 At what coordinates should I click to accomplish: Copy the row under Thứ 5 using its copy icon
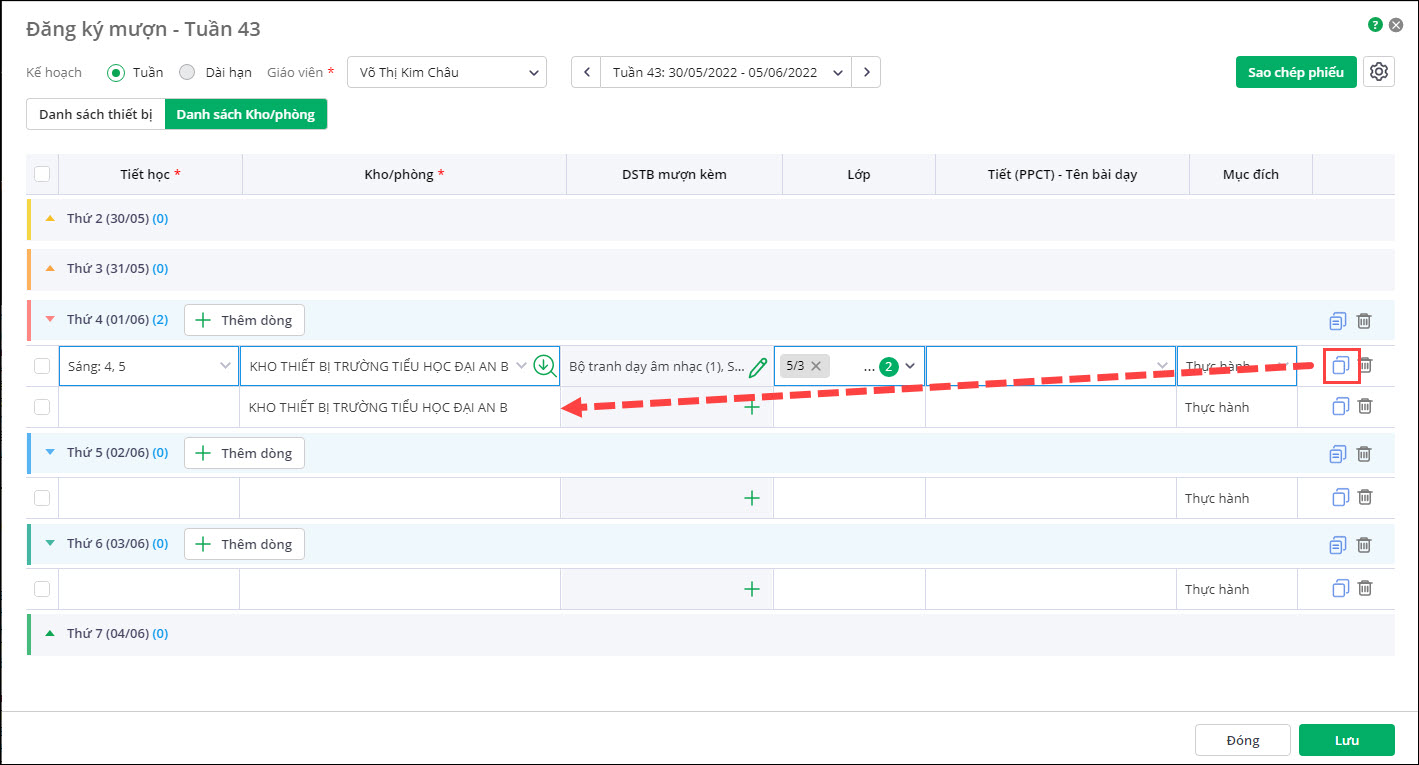(x=1341, y=498)
